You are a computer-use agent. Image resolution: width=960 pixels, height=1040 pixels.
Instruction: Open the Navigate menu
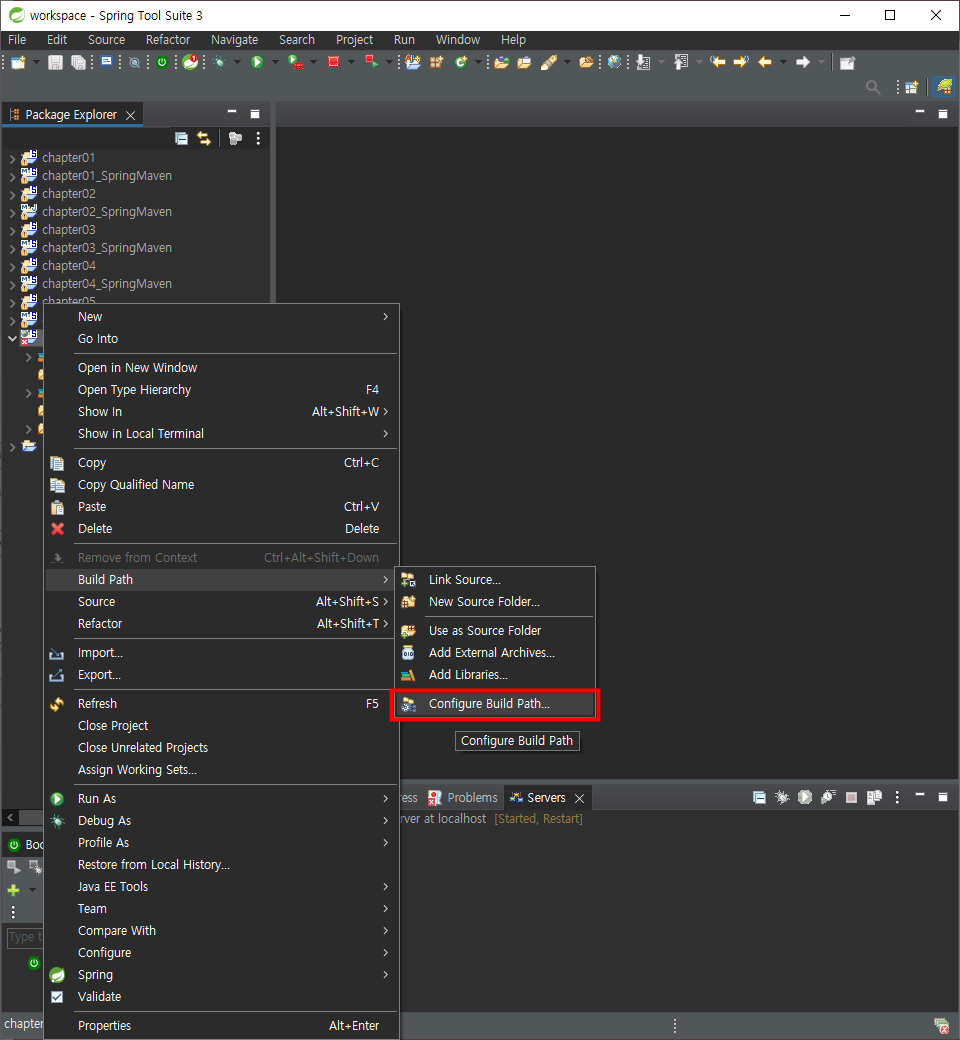[x=234, y=40]
